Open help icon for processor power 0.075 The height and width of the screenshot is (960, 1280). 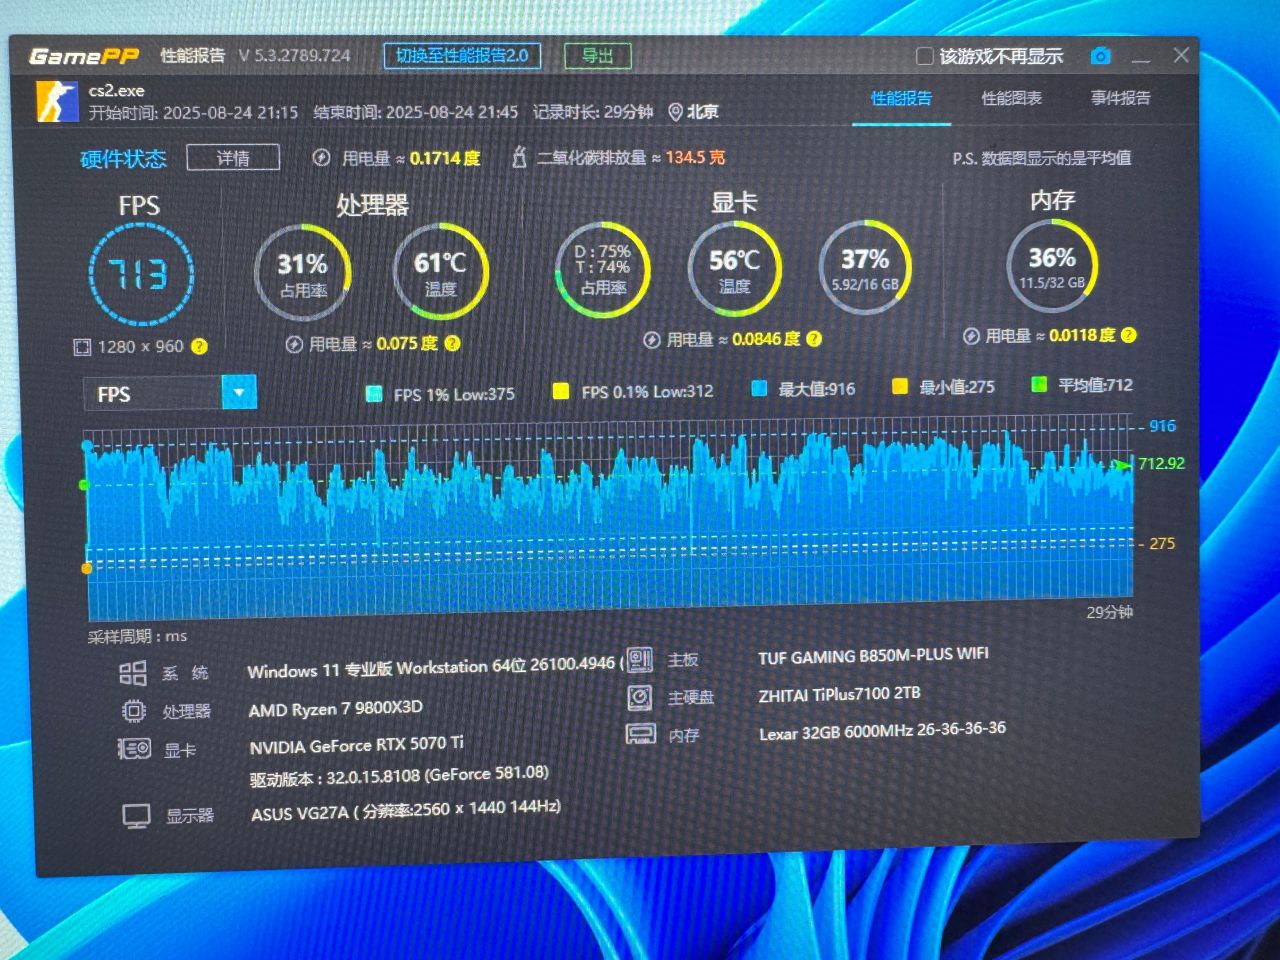click(452, 343)
